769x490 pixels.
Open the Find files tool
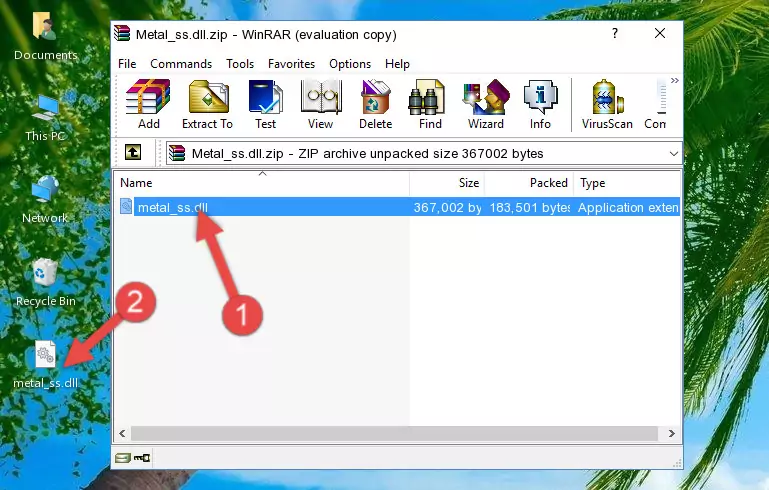(x=430, y=104)
